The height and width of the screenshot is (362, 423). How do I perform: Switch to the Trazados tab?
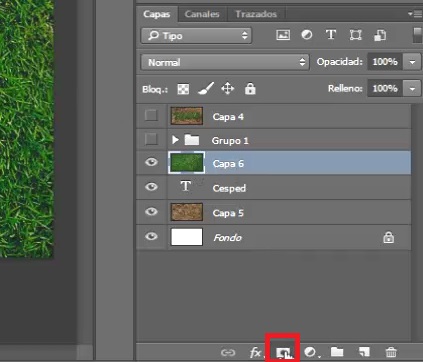click(x=256, y=14)
